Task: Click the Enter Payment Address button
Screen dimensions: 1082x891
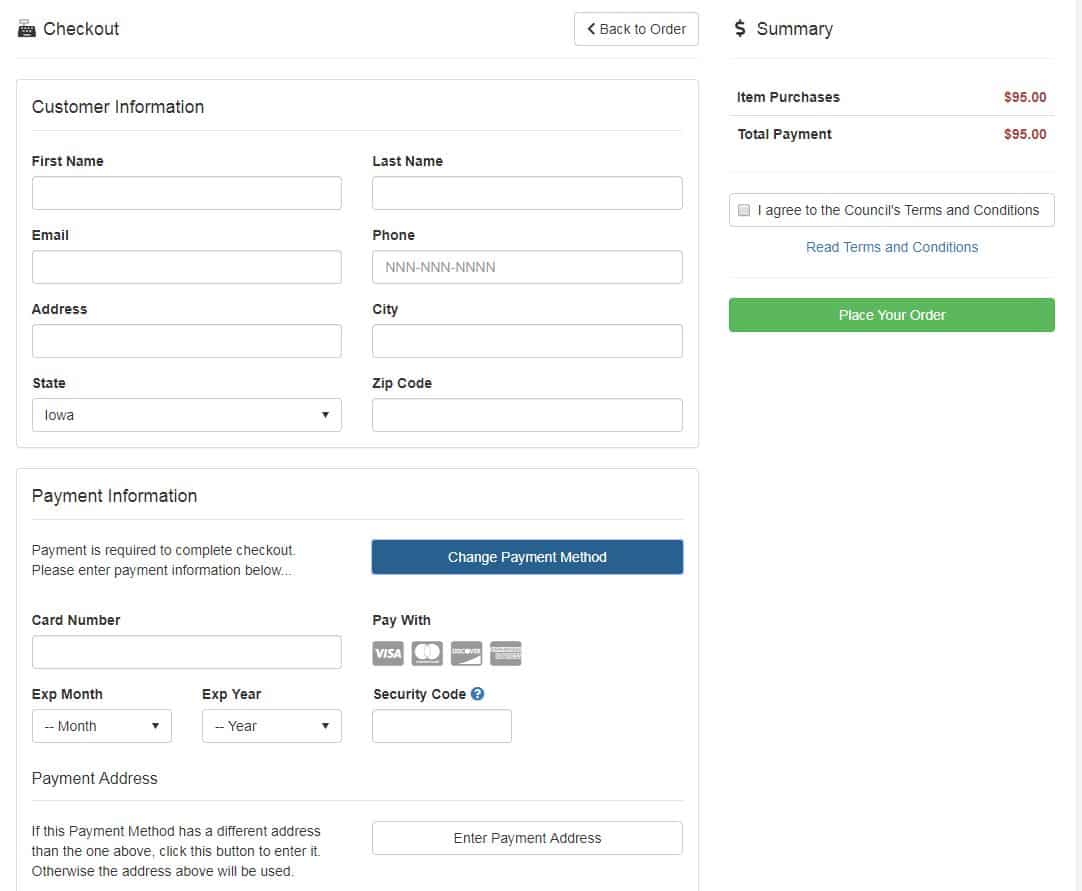Action: pyautogui.click(x=527, y=838)
